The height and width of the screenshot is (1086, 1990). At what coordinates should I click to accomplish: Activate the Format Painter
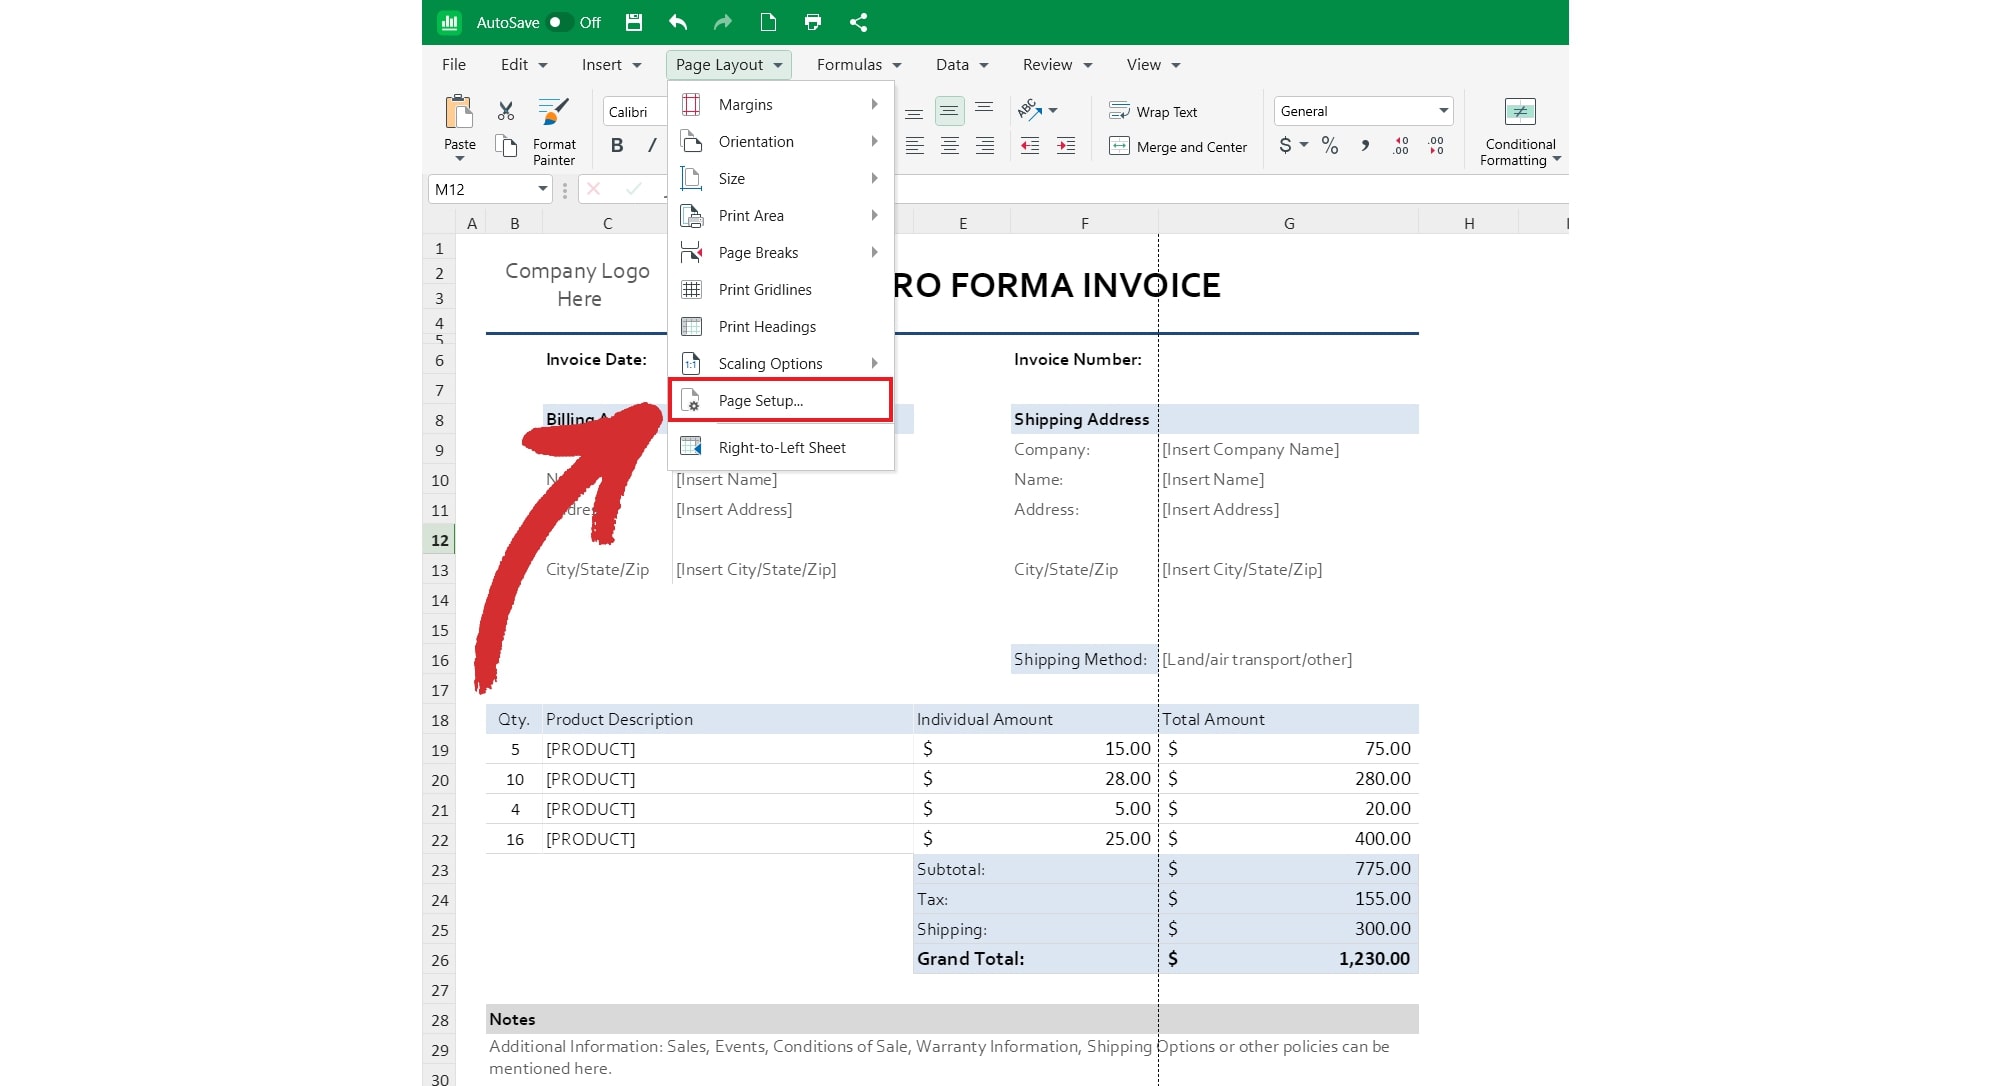(554, 130)
